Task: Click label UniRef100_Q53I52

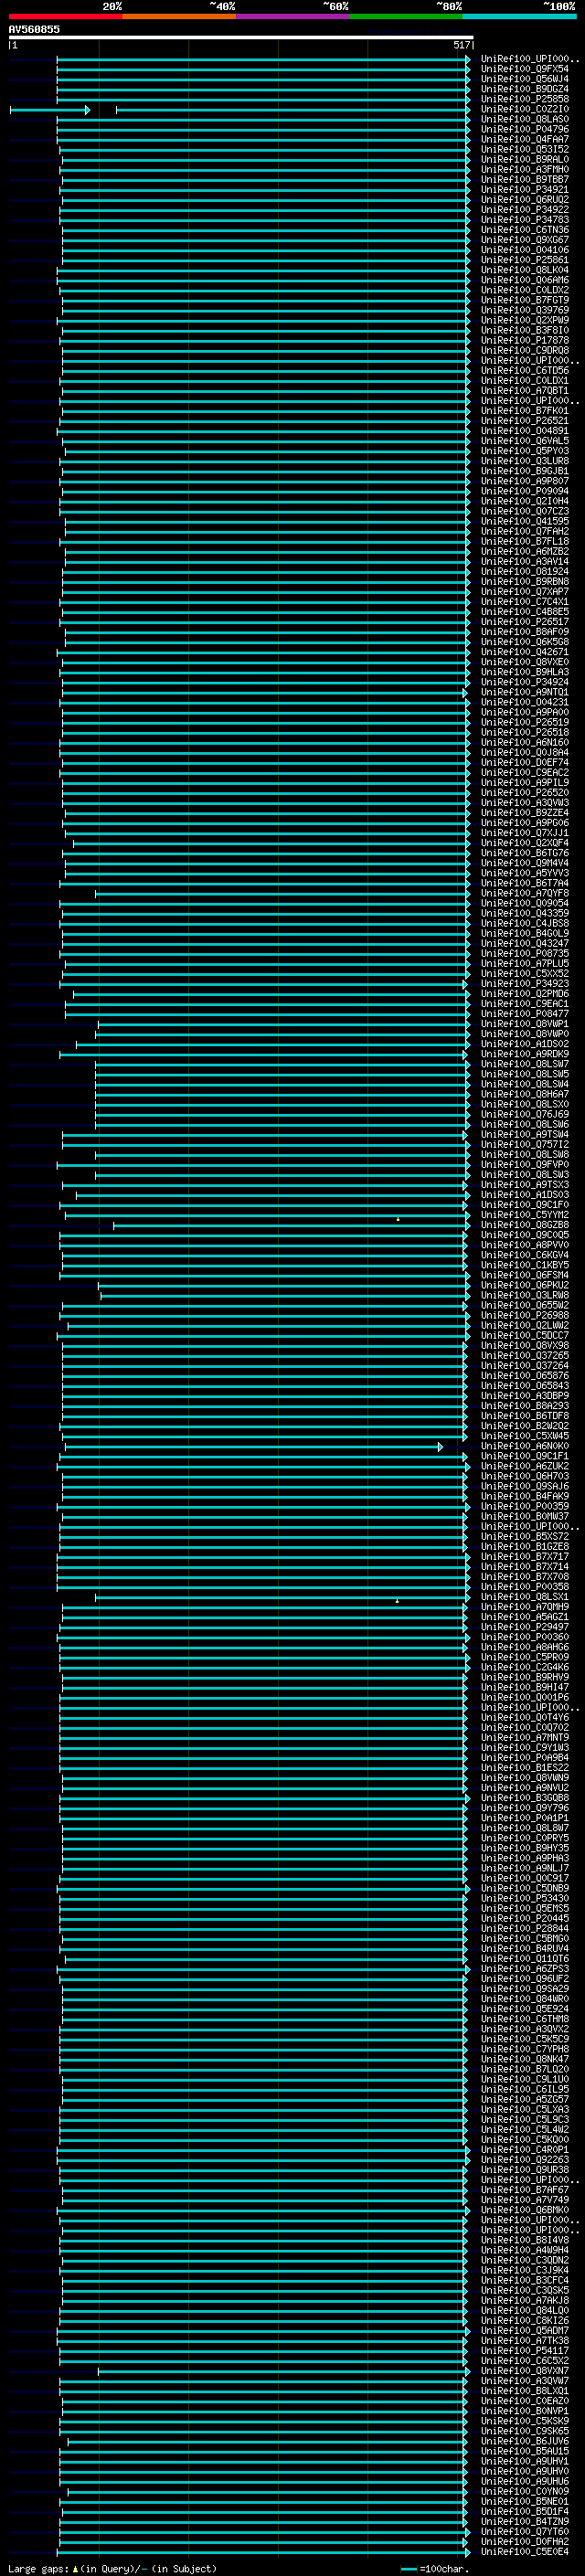Action: point(525,149)
